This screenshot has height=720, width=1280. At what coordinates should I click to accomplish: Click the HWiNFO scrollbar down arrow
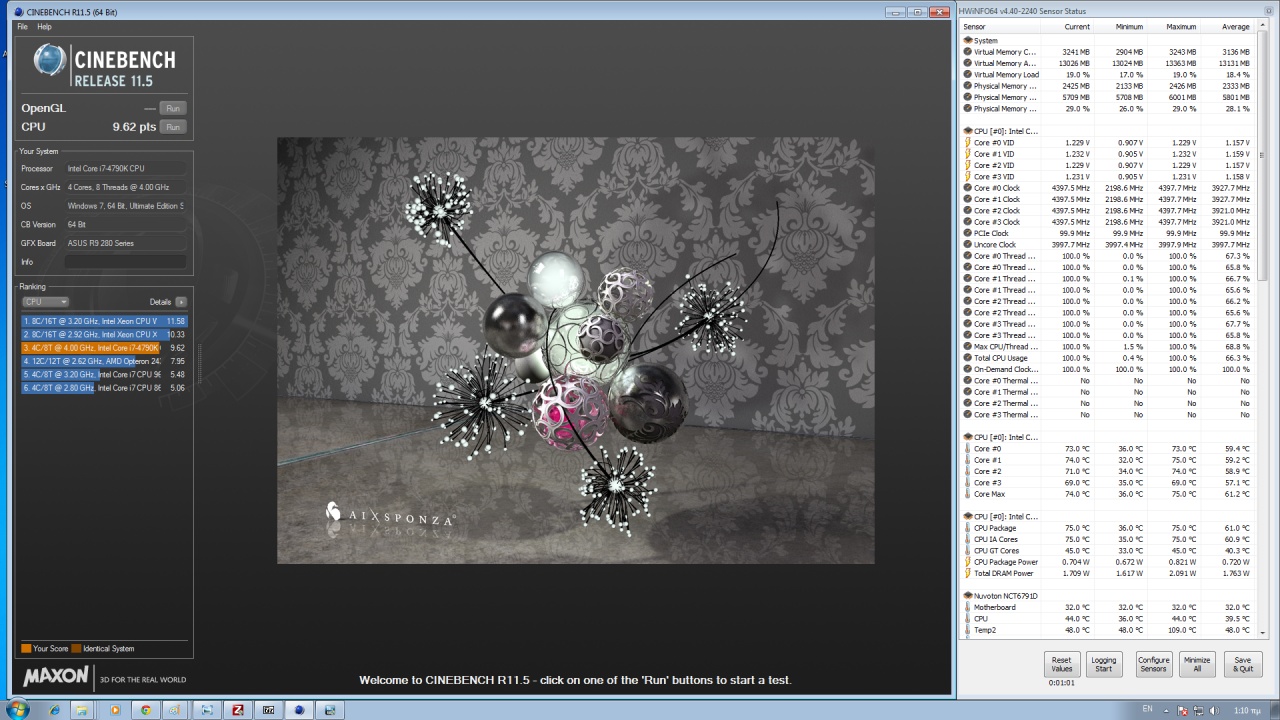click(1262, 633)
